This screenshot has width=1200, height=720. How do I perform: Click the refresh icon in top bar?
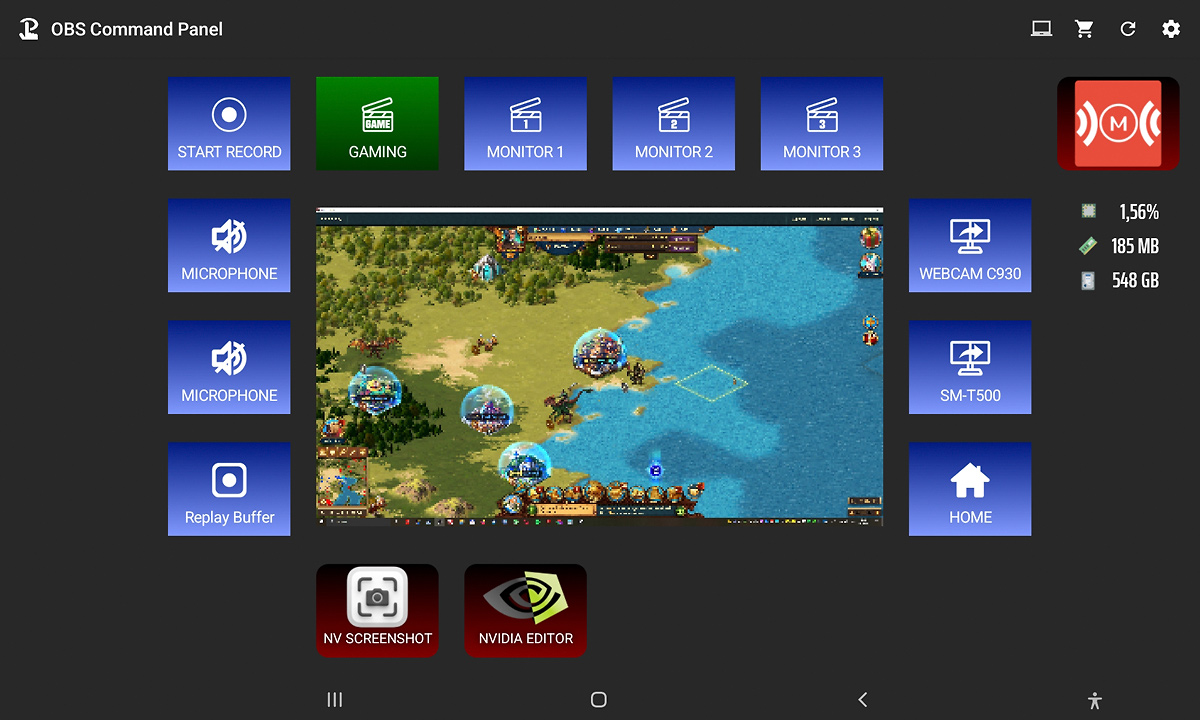coord(1128,29)
